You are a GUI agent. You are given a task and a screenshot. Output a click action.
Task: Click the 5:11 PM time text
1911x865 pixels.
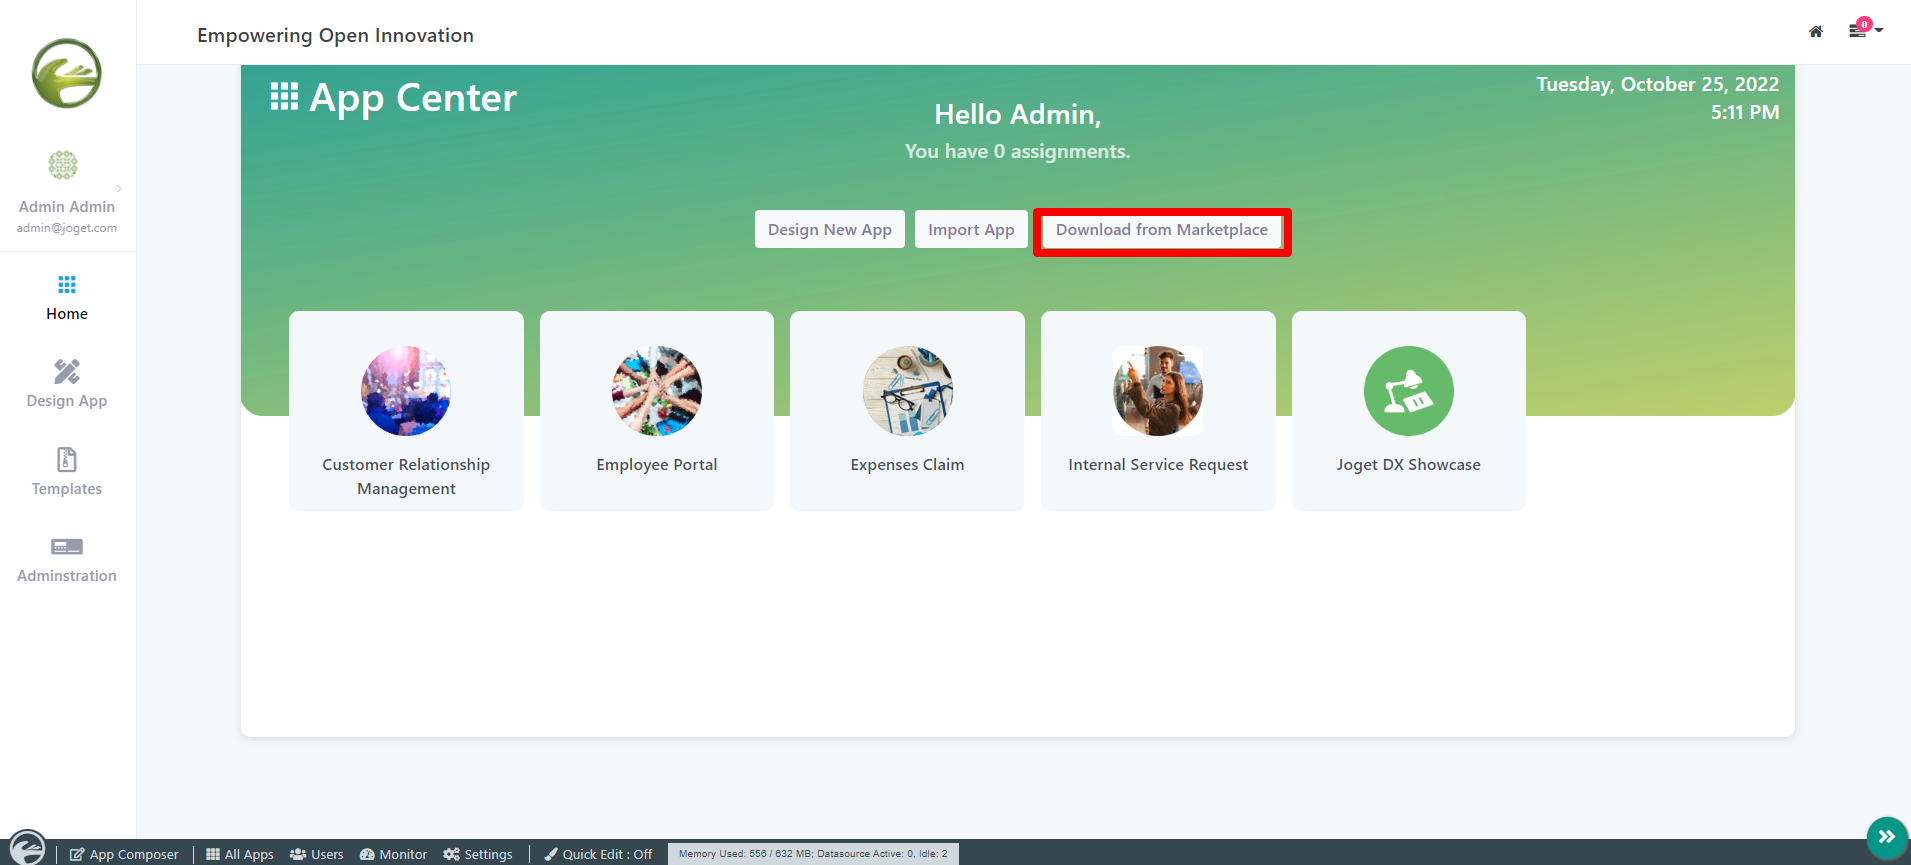pos(1745,112)
